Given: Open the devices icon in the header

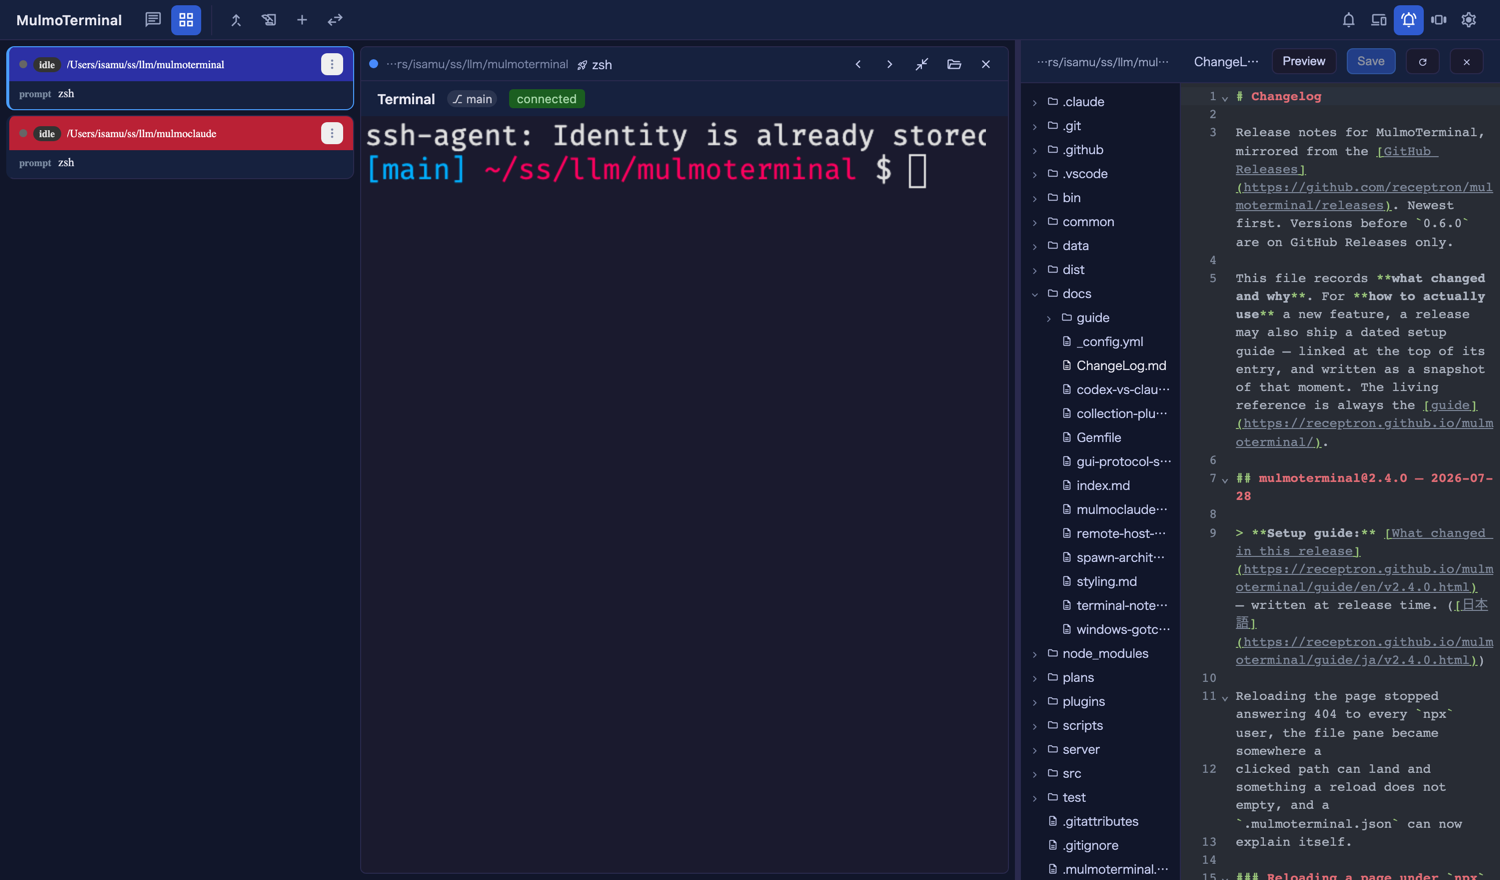Looking at the screenshot, I should pos(1379,20).
